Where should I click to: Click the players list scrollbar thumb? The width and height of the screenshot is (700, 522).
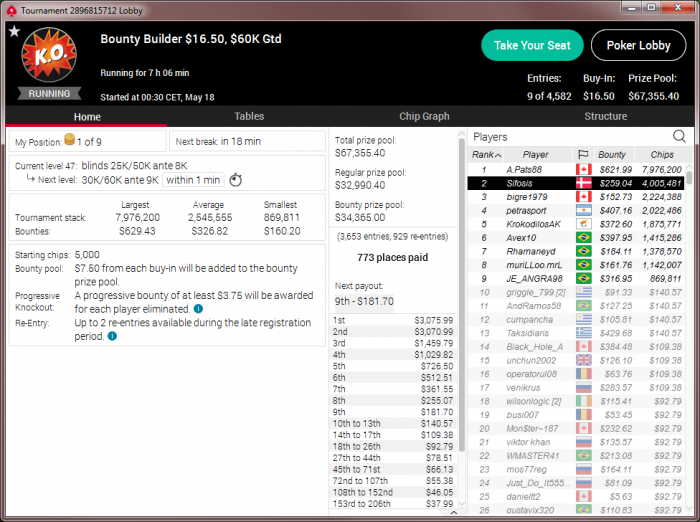click(x=689, y=176)
